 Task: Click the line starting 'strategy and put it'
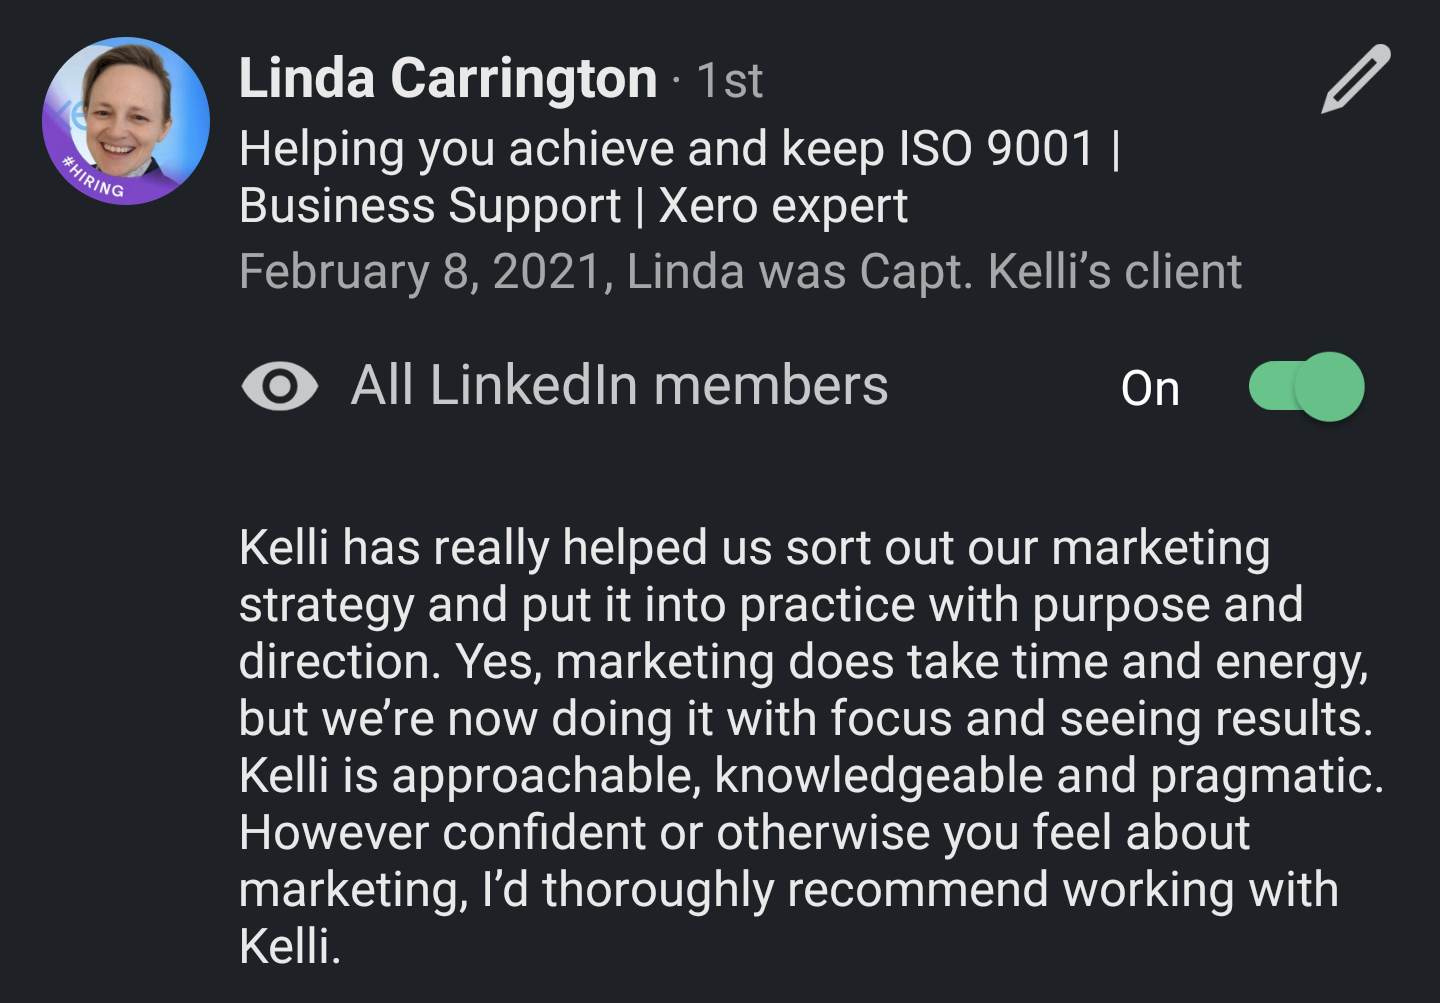click(770, 605)
